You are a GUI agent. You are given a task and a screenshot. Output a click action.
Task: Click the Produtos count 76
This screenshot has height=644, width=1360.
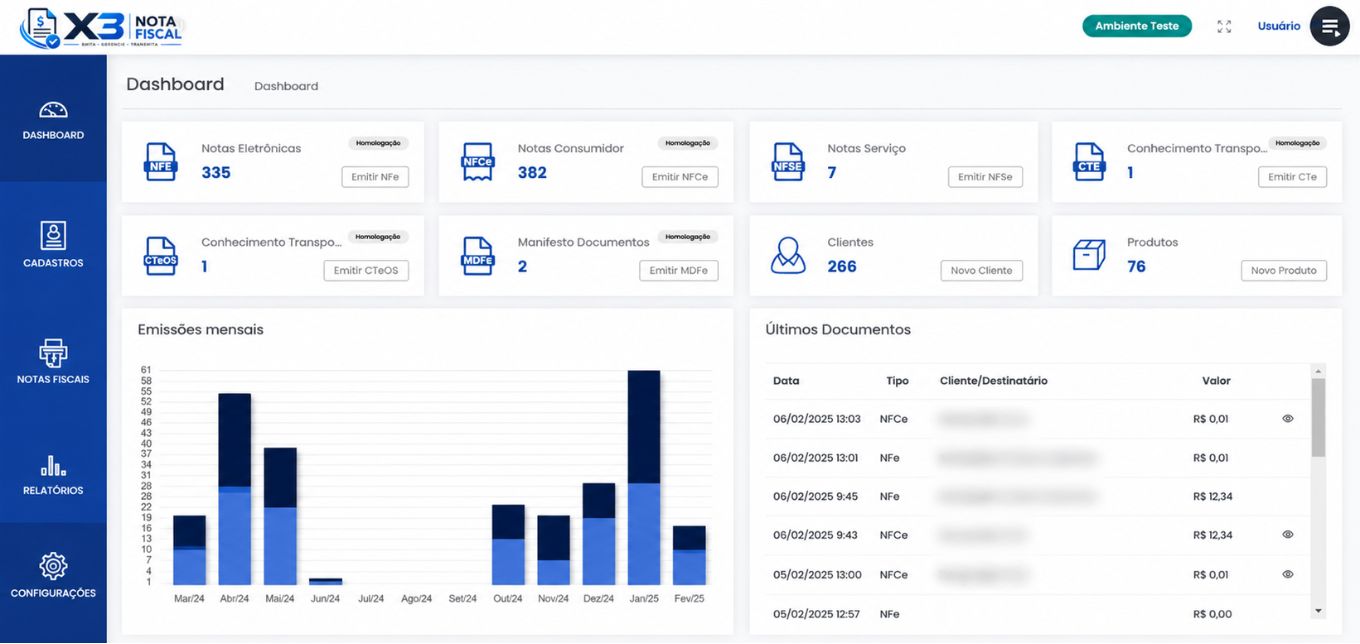pyautogui.click(x=1136, y=266)
